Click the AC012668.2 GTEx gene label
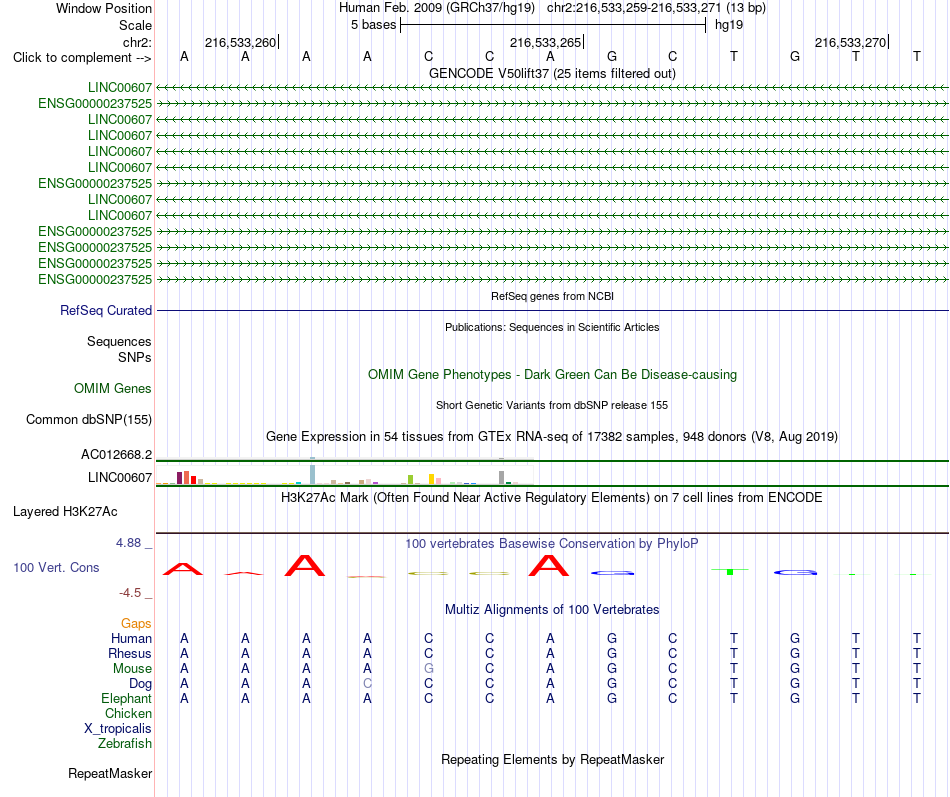Image resolution: width=950 pixels, height=797 pixels. point(116,455)
